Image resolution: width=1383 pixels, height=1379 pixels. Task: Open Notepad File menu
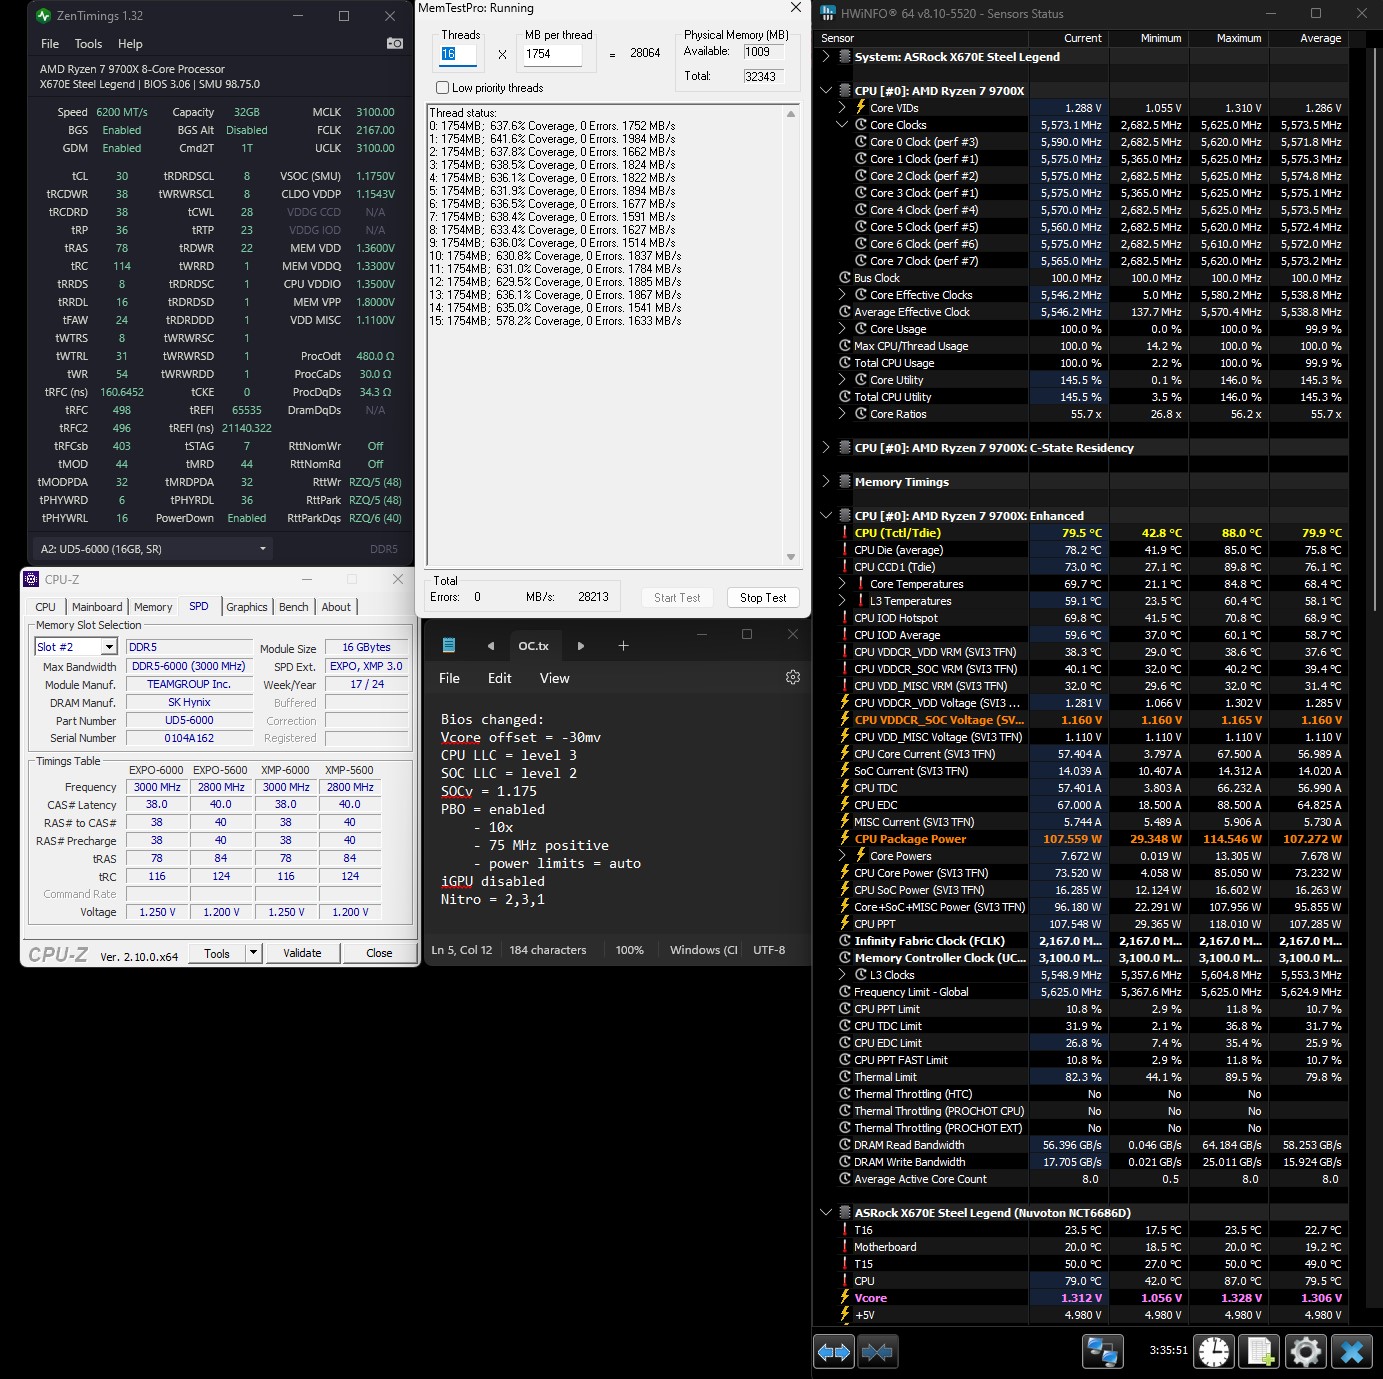[x=450, y=678]
